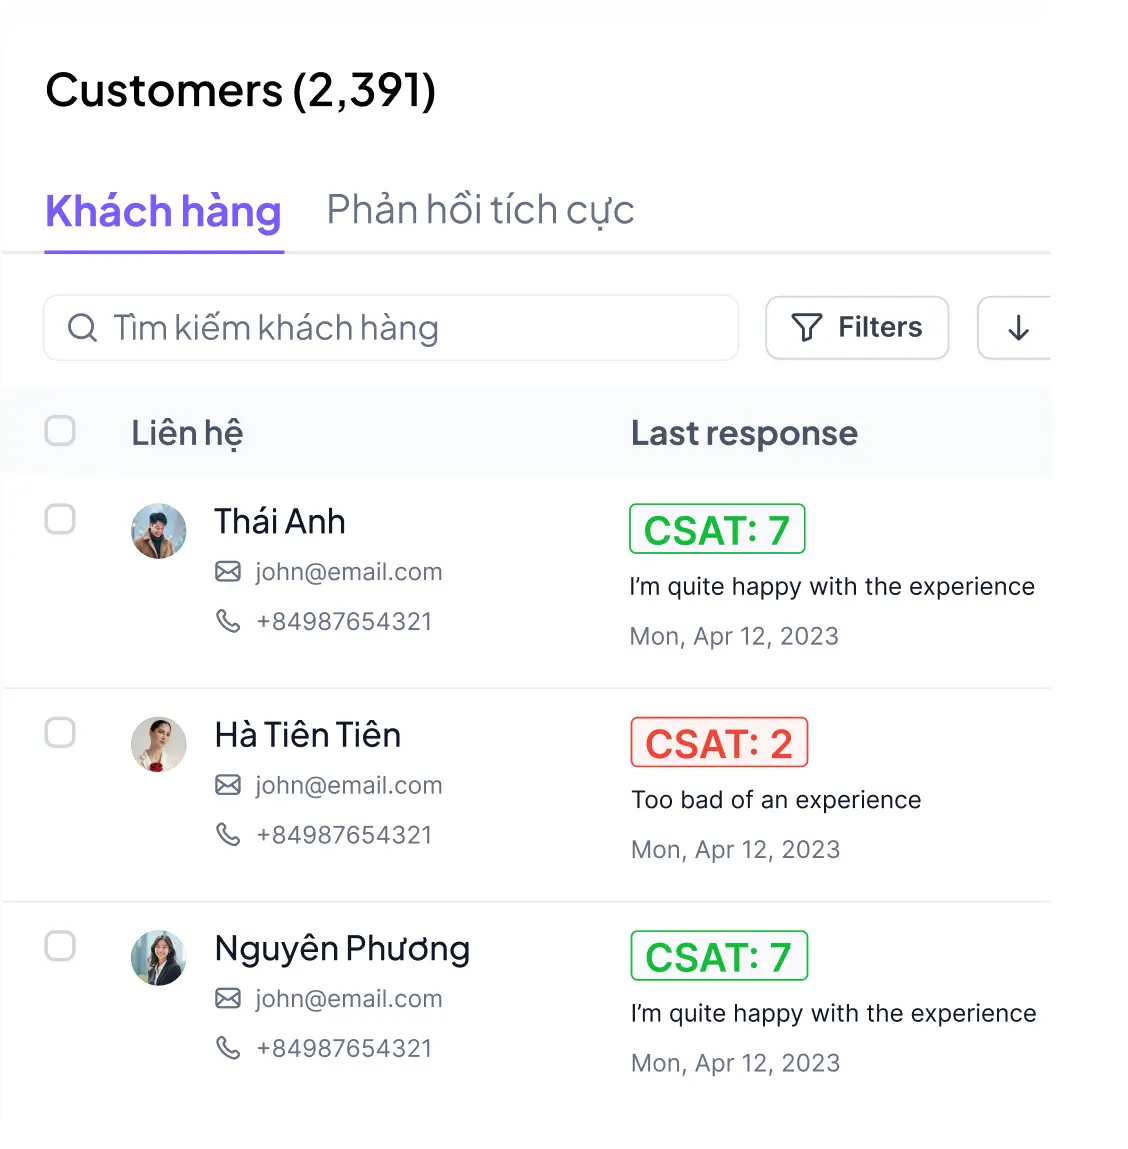Click Nguyên Phương's email envelope icon
The width and height of the screenshot is (1128, 1149).
pyautogui.click(x=228, y=998)
